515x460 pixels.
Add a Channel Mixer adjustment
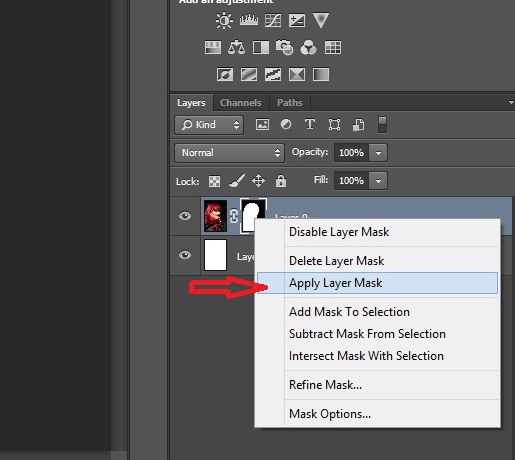click(x=308, y=47)
